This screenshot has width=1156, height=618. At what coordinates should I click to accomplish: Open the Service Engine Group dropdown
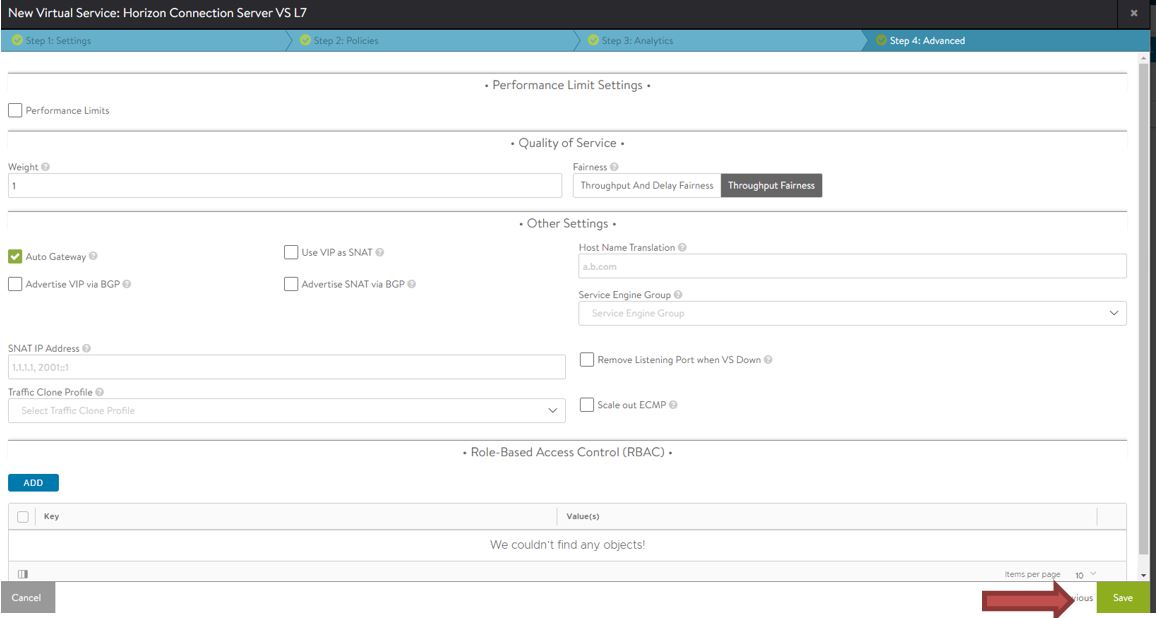point(852,313)
